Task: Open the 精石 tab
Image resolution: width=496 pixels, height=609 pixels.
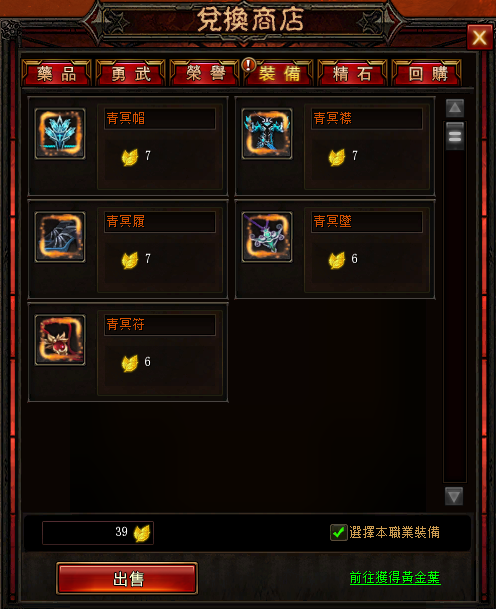Action: pos(352,73)
